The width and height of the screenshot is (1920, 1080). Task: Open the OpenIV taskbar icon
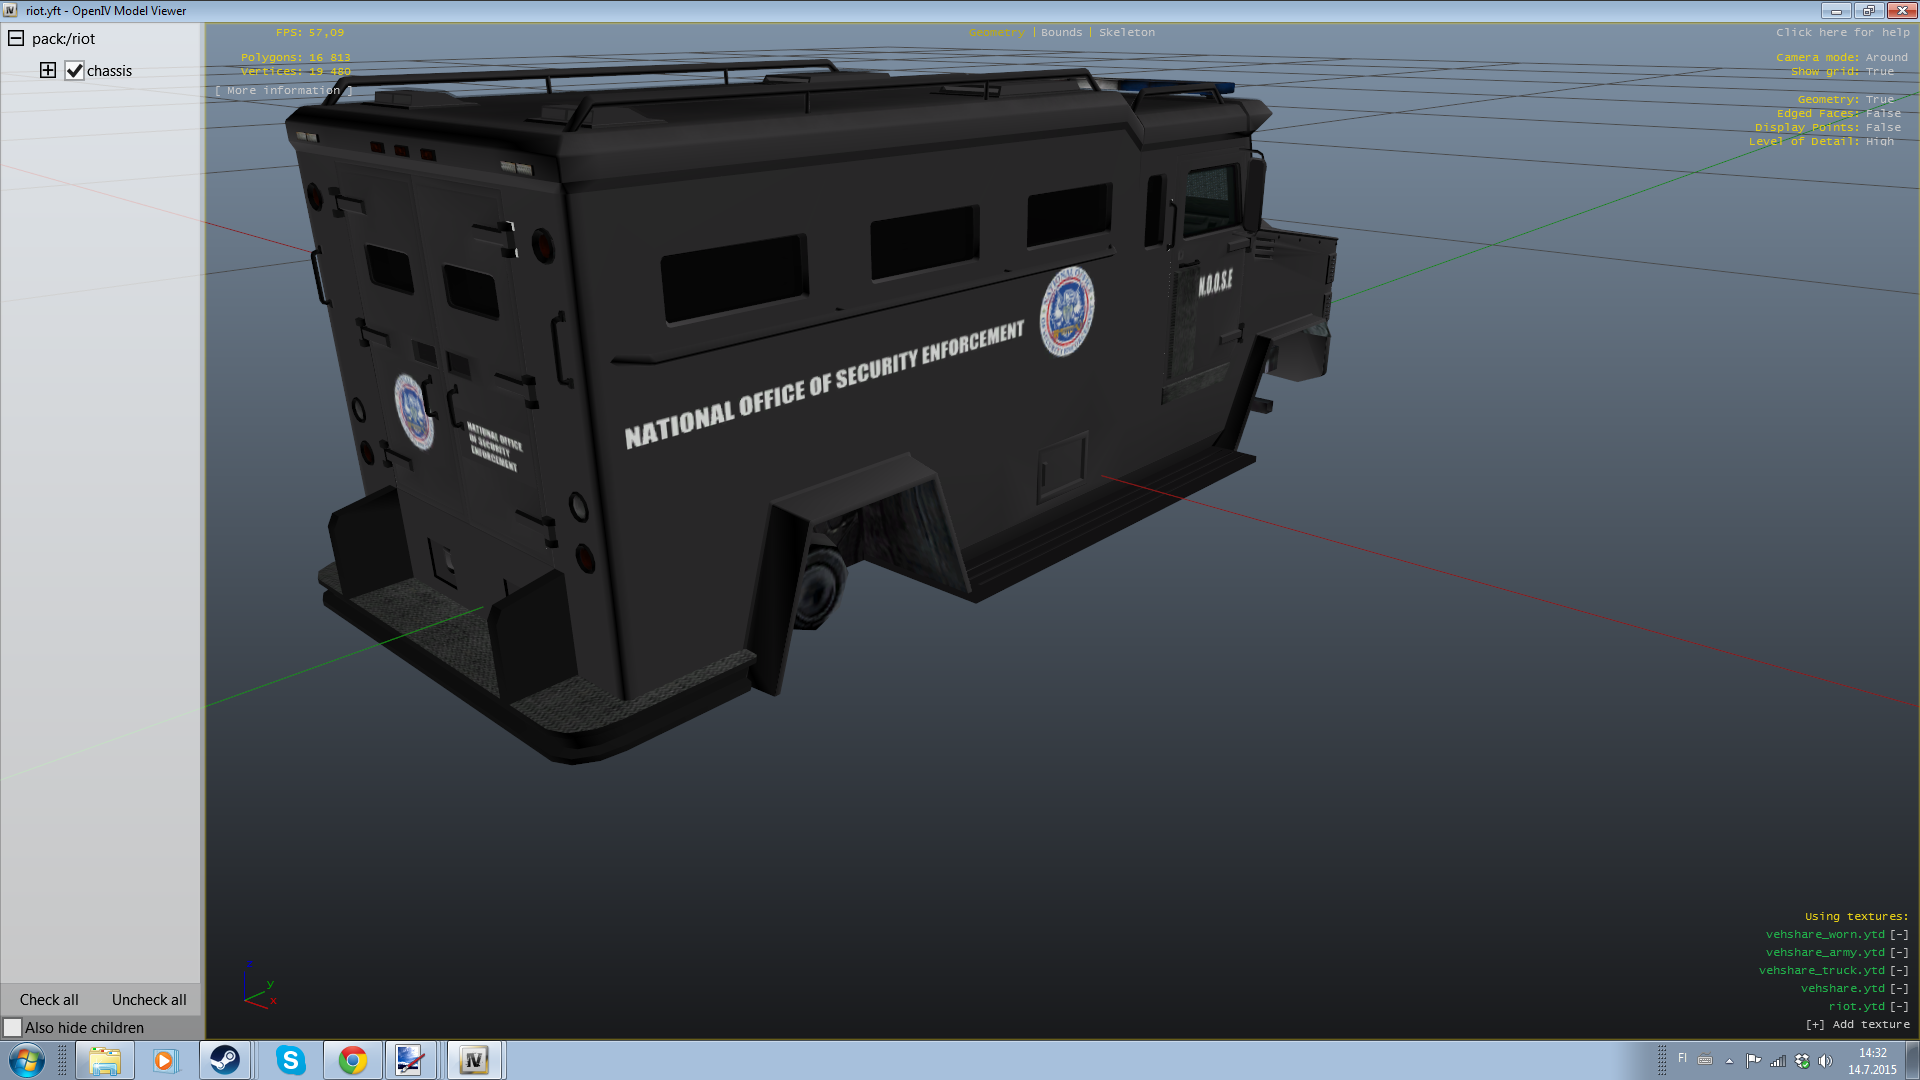click(x=473, y=1060)
